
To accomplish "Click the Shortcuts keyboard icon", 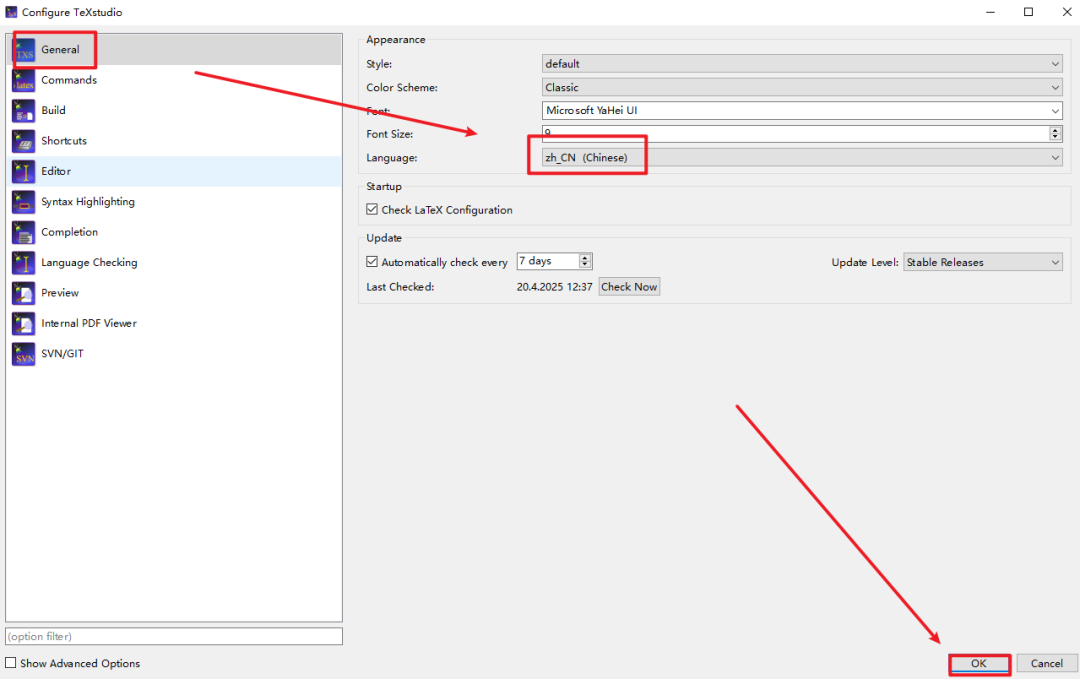I will click(24, 141).
